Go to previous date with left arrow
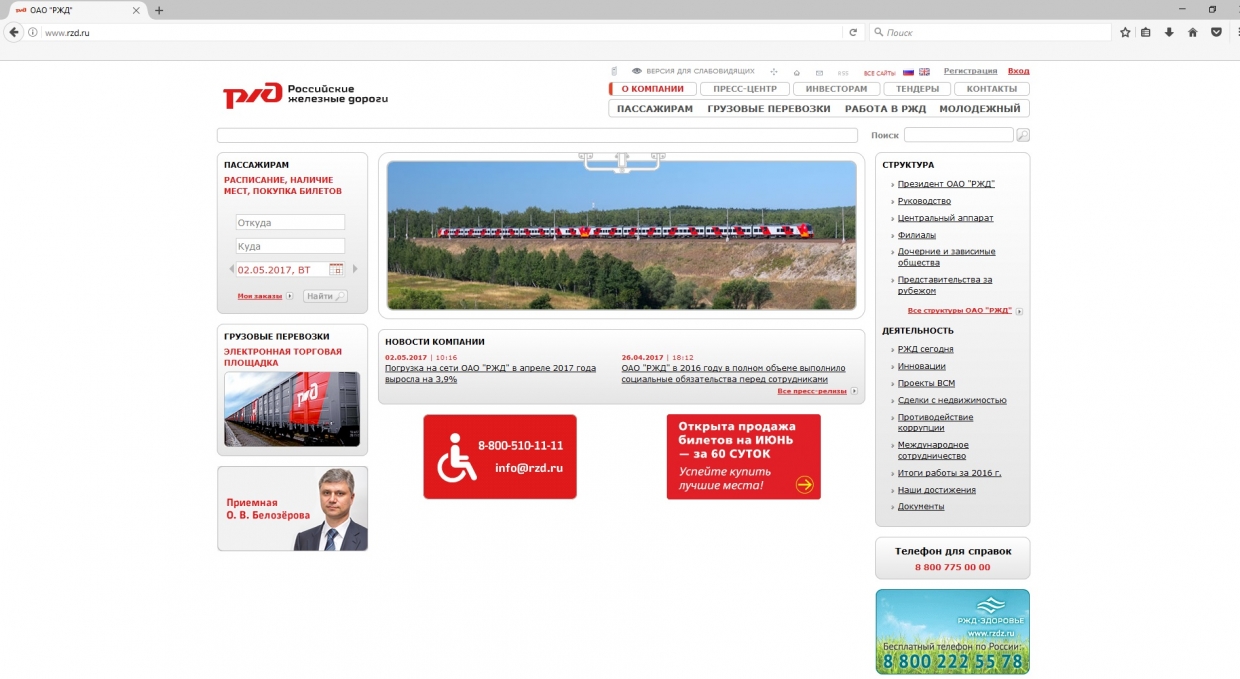This screenshot has width=1240, height=679. [232, 269]
